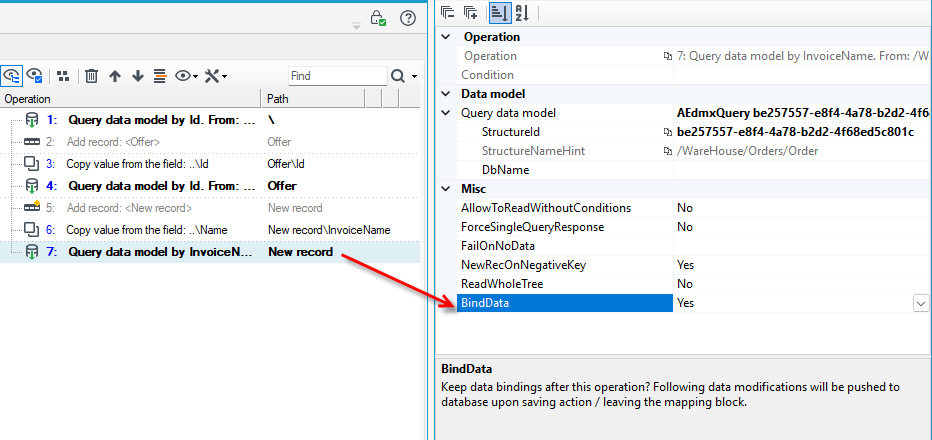Viewport: 932px width, 440px height.
Task: Click the empty DbName value field
Action: coord(802,170)
